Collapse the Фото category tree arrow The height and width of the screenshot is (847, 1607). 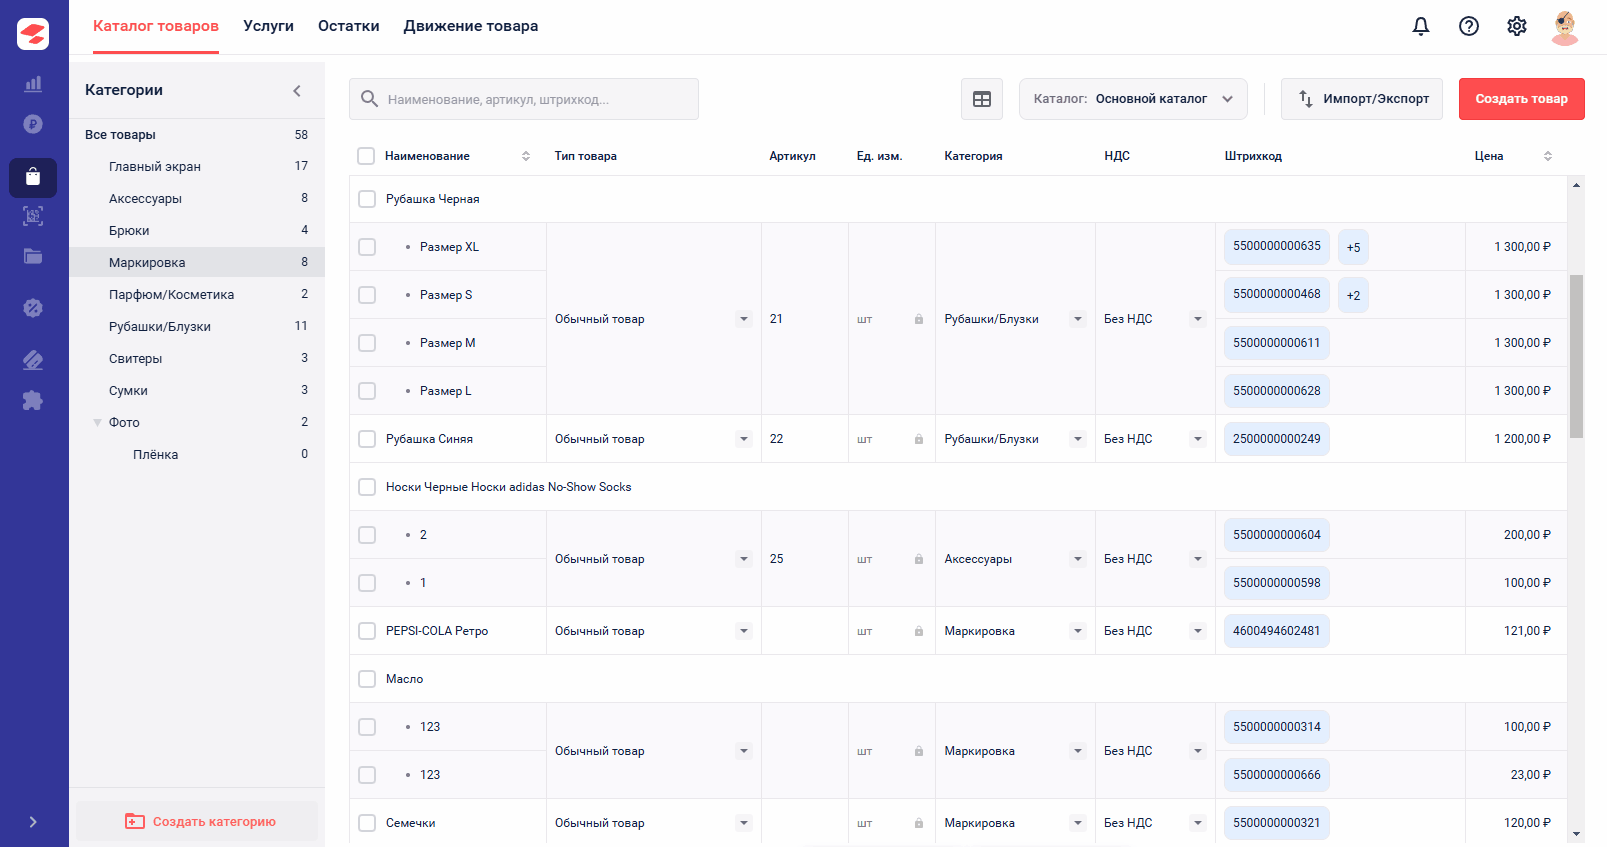click(x=97, y=423)
